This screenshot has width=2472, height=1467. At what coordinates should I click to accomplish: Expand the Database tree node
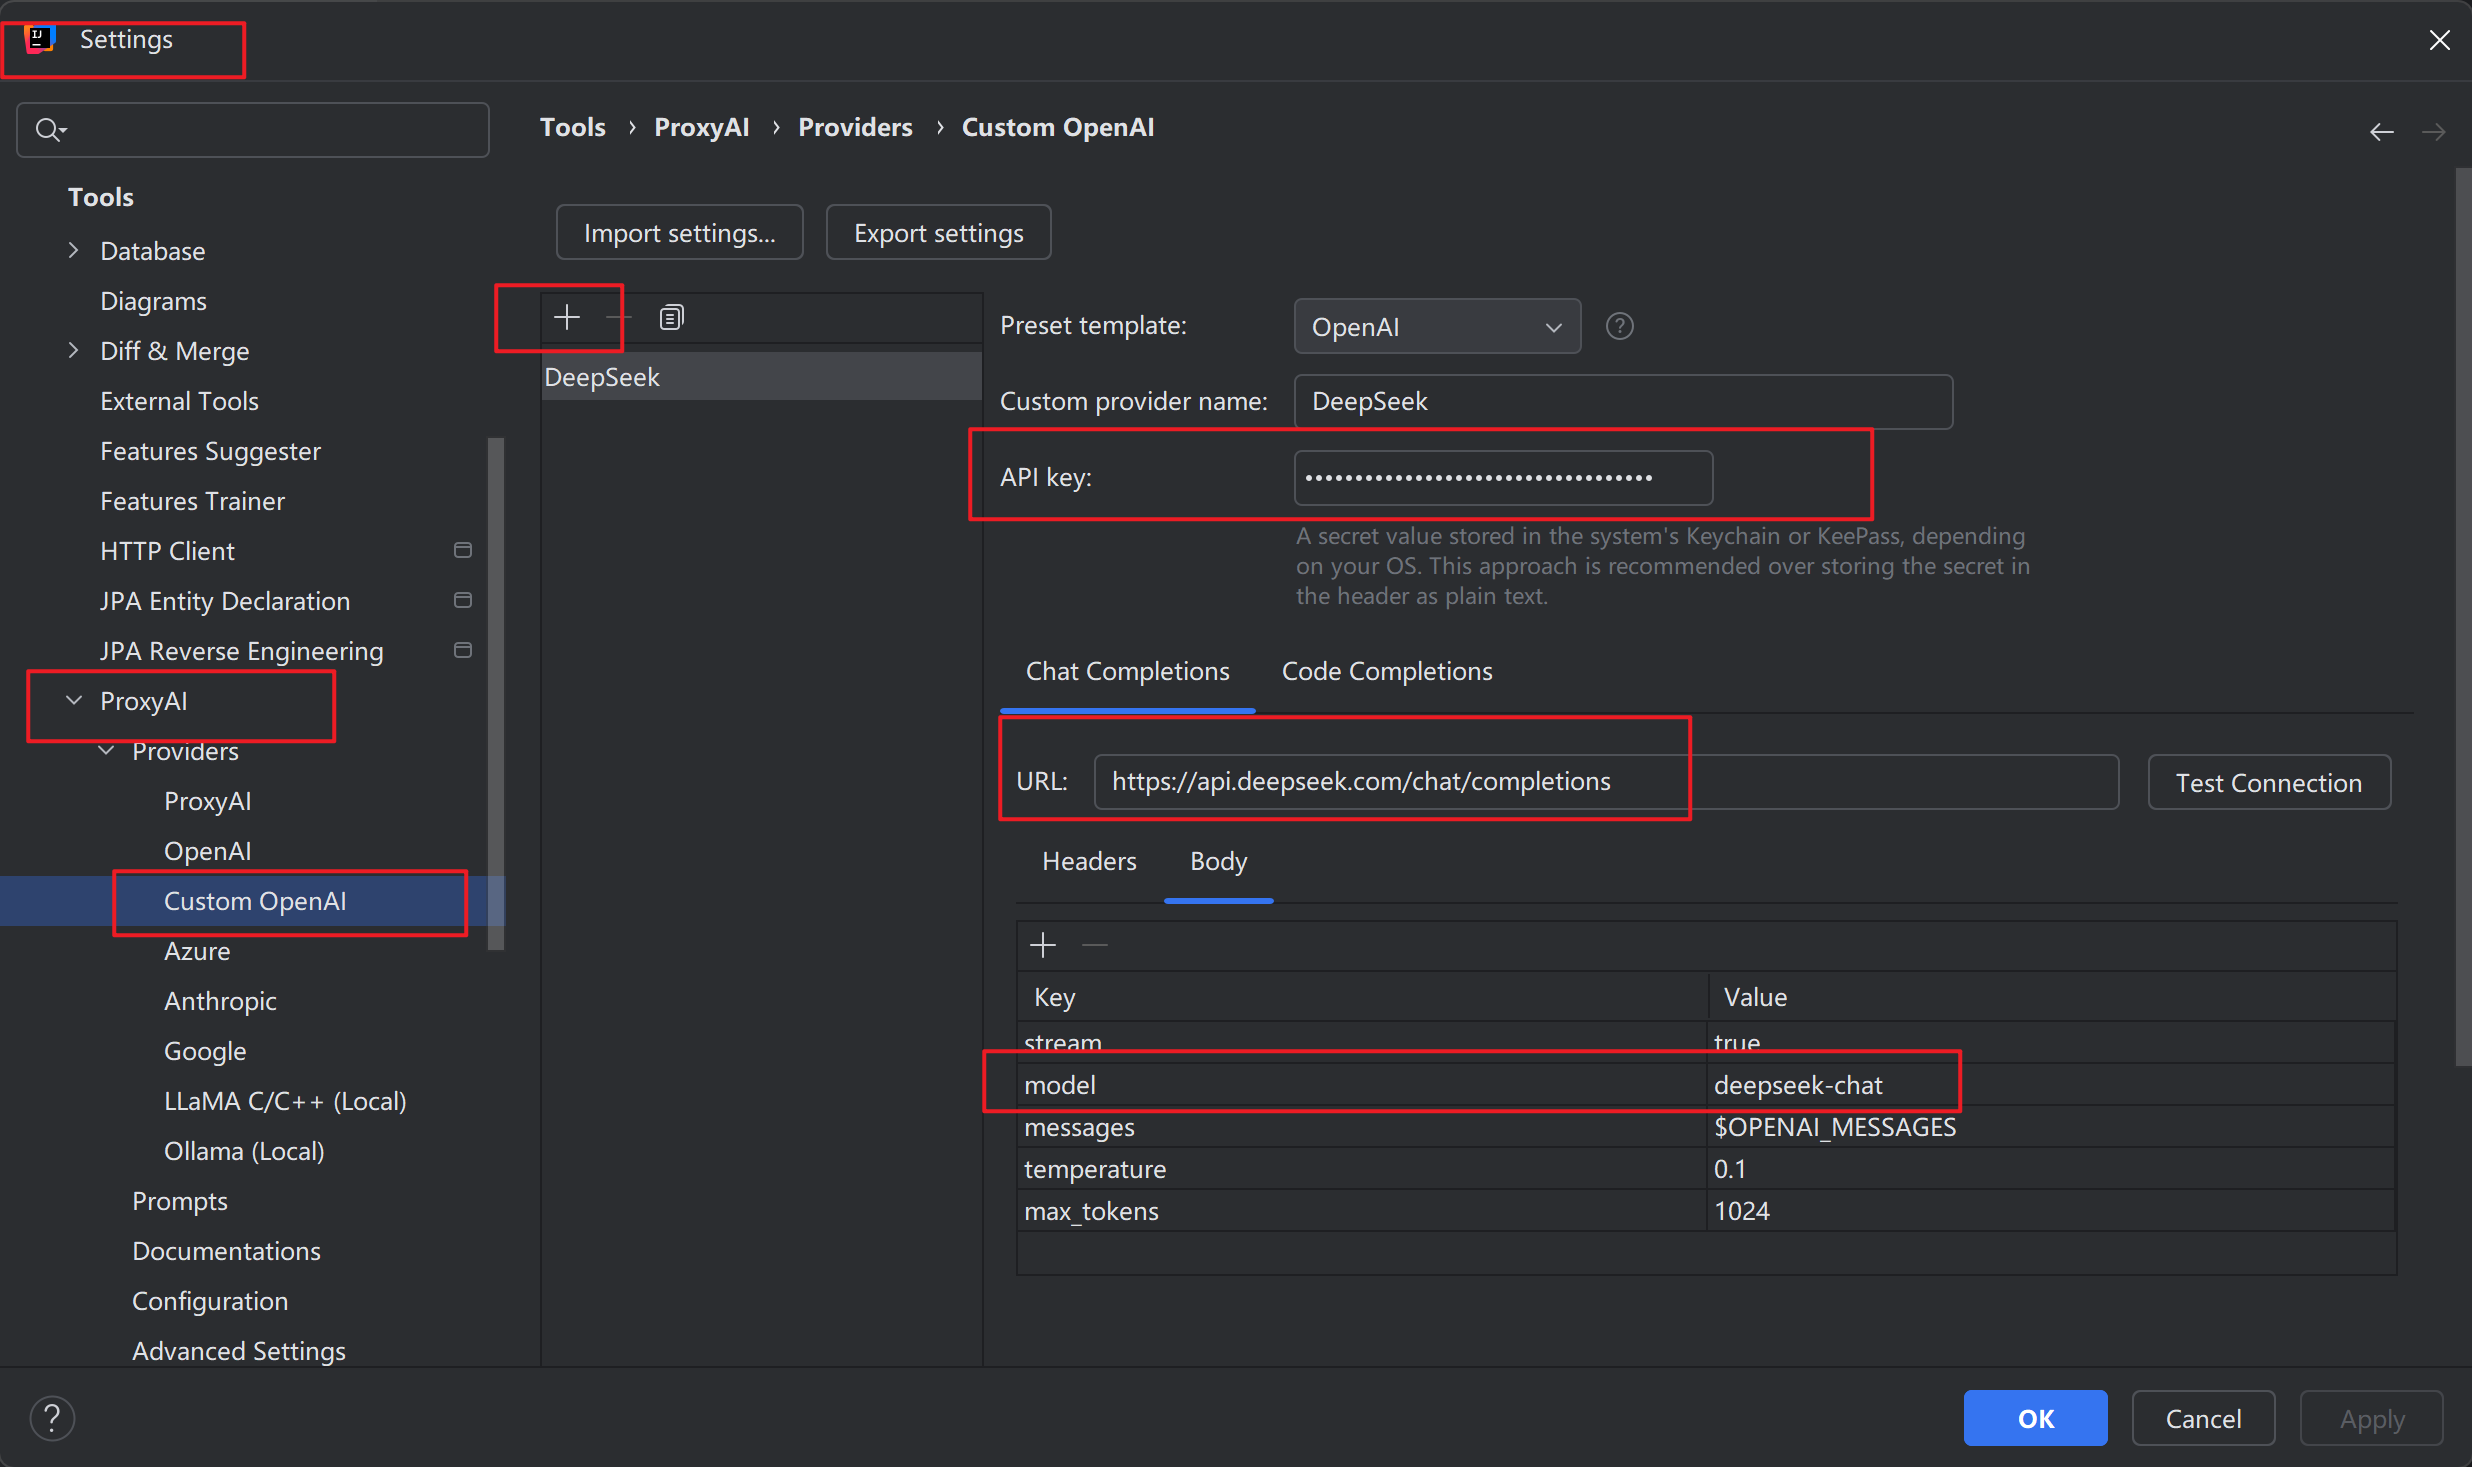pyautogui.click(x=73, y=251)
